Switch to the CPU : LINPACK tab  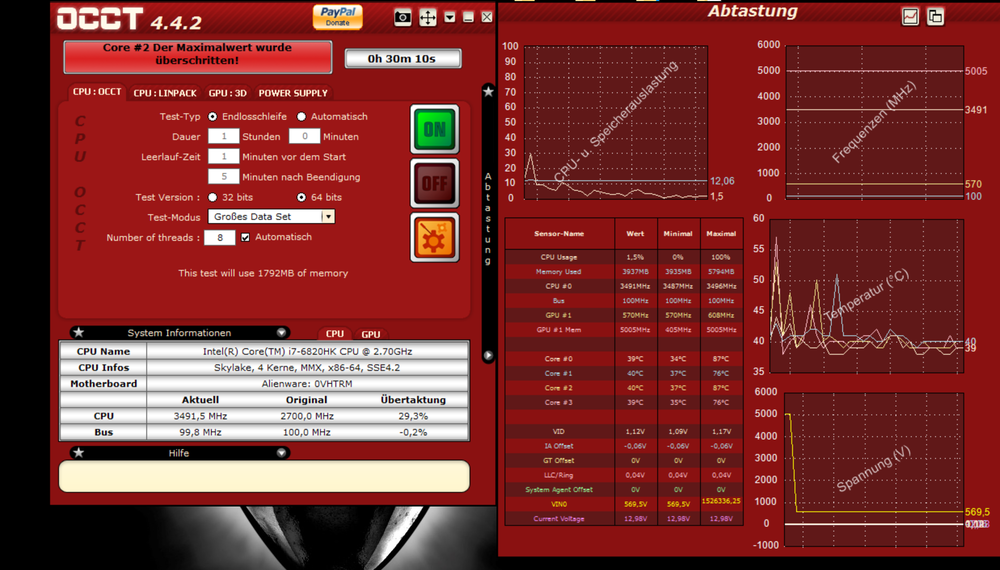(165, 93)
